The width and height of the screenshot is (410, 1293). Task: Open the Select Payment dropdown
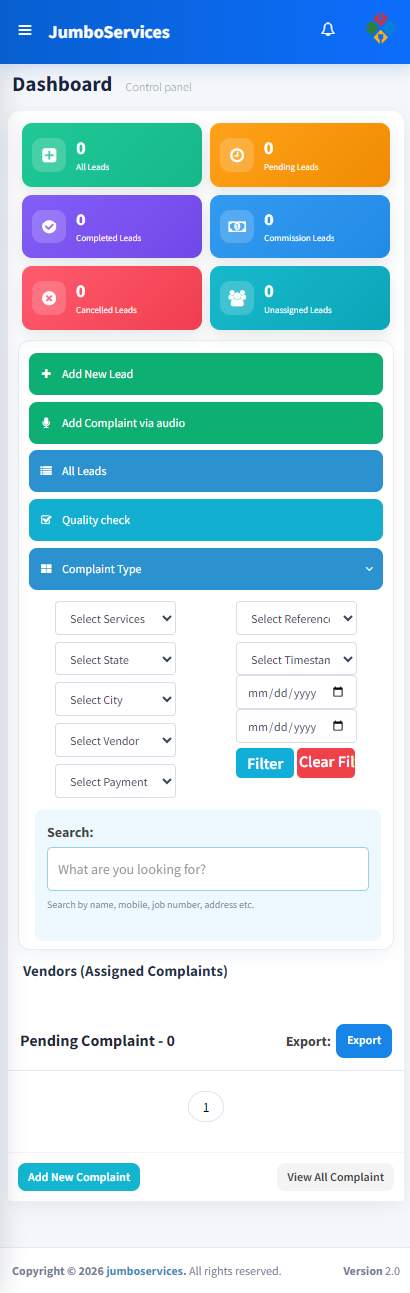tap(115, 781)
